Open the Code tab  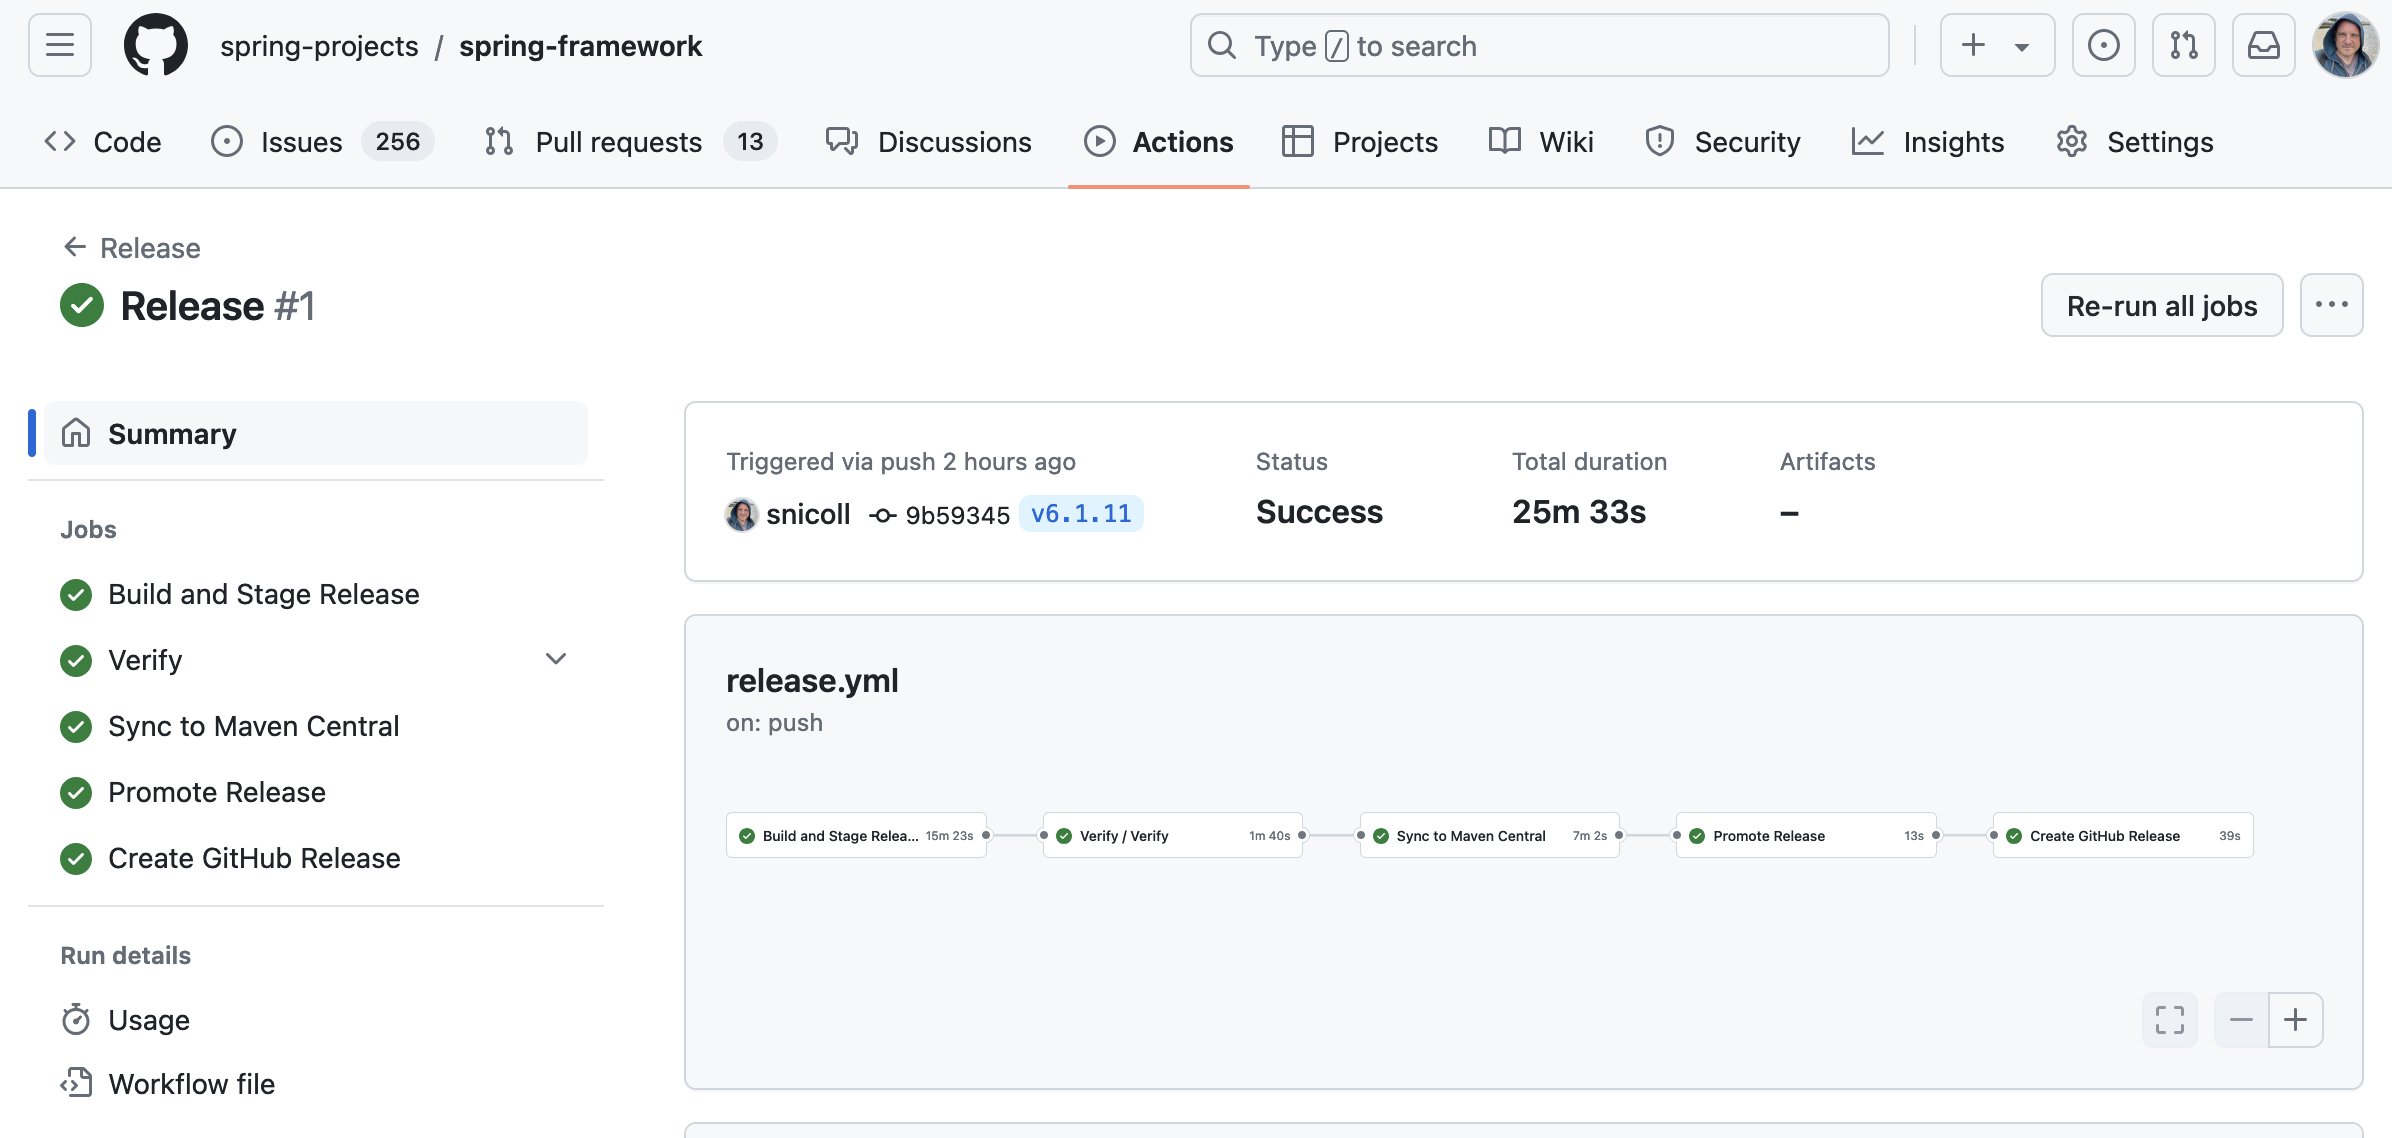[x=102, y=142]
